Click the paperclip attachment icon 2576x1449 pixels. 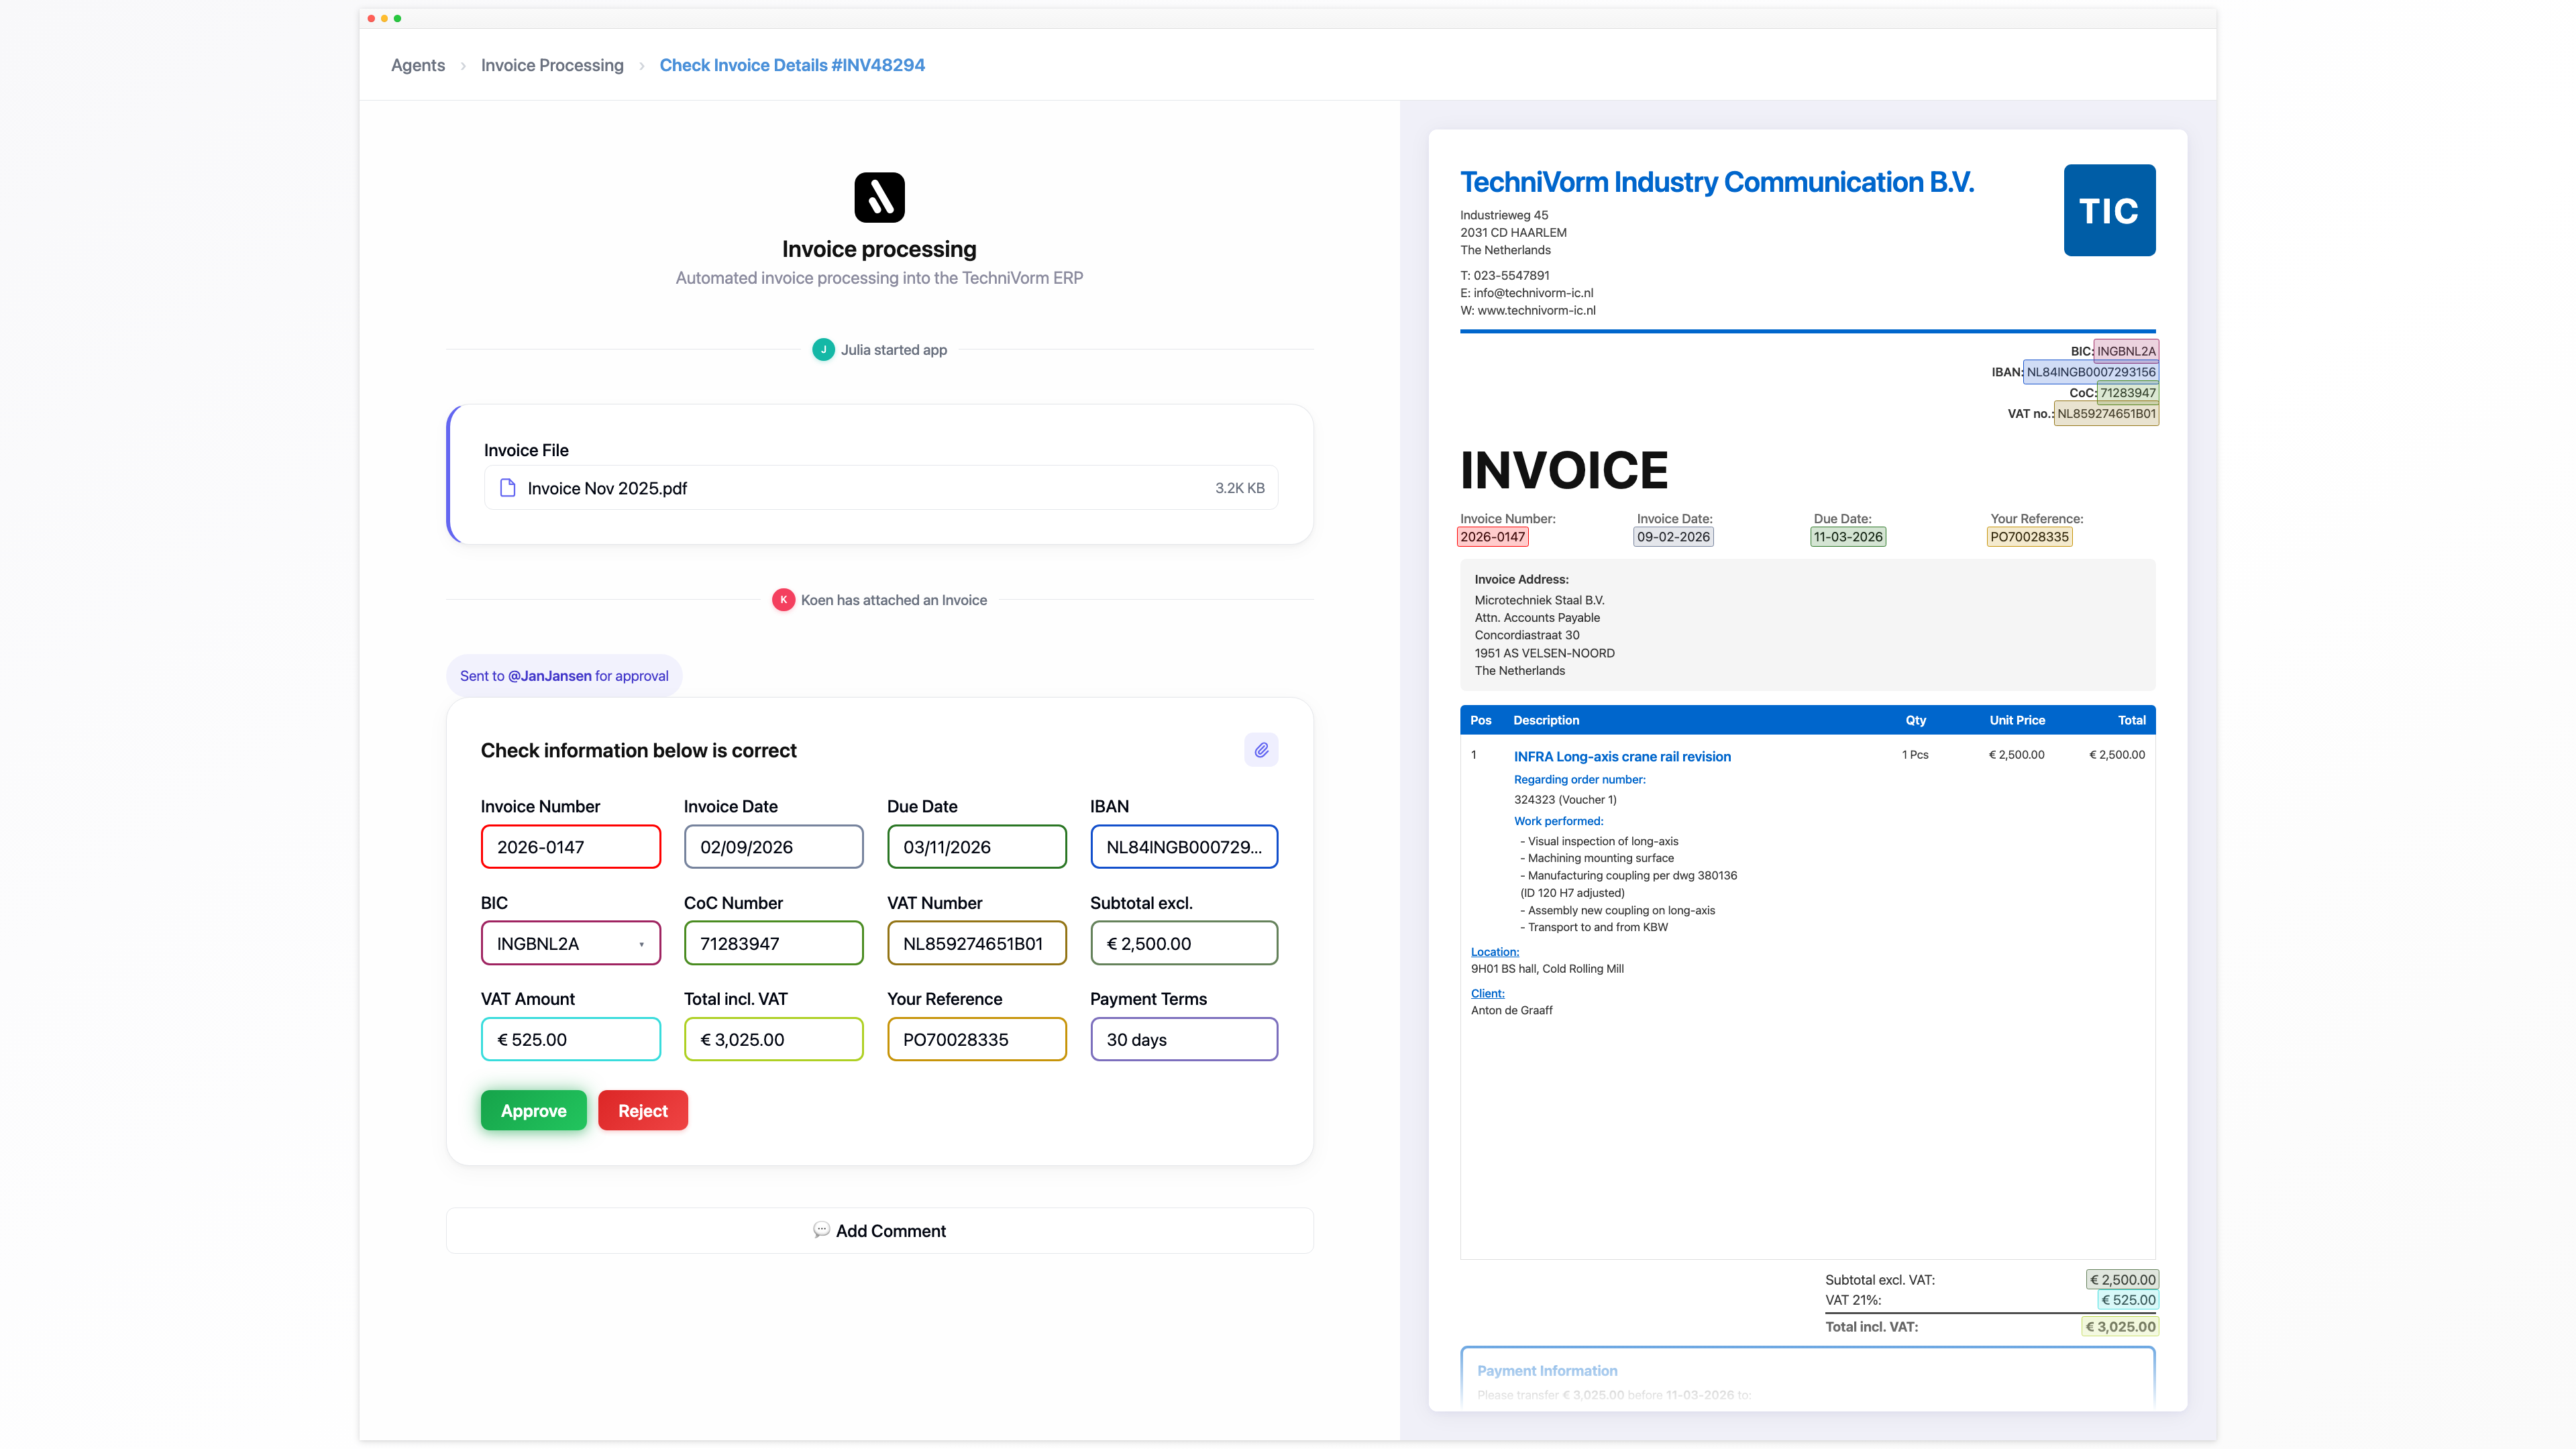(1261, 749)
